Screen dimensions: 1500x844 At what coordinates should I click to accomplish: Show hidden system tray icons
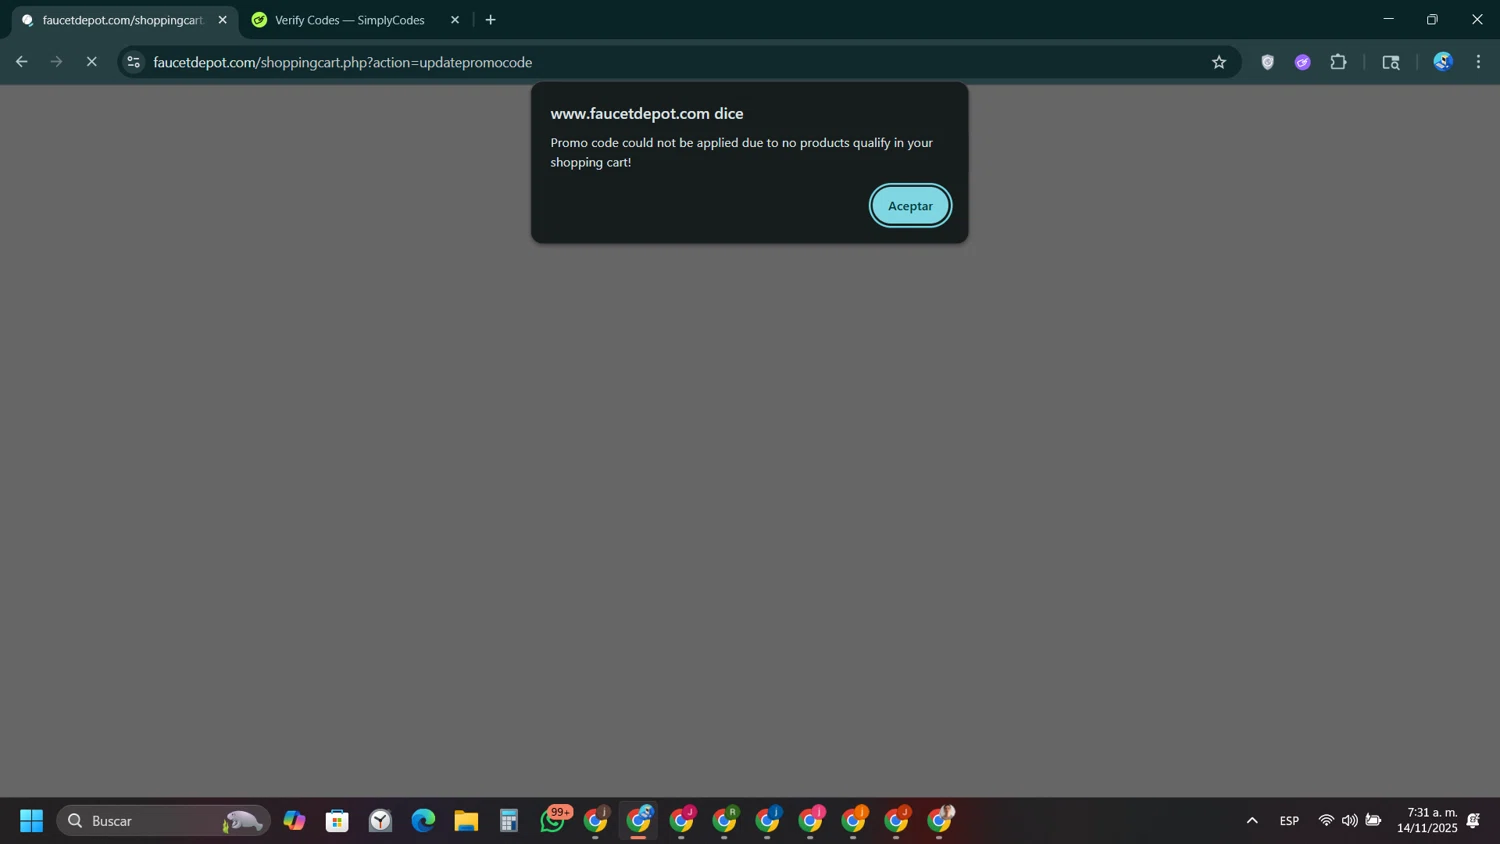point(1252,821)
